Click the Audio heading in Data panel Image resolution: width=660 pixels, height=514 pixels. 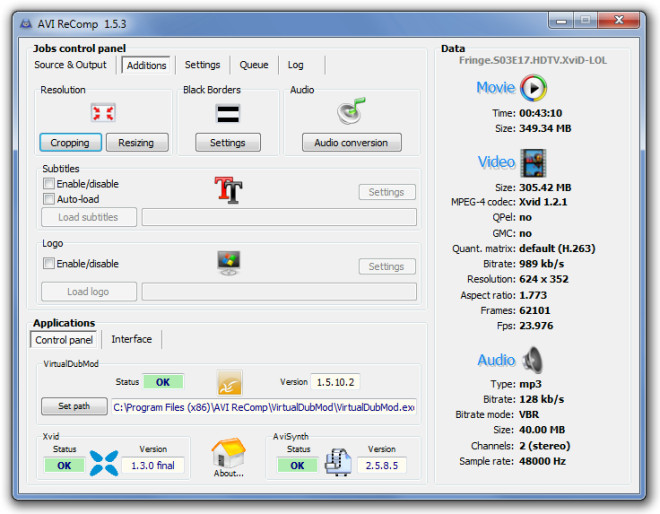(497, 360)
